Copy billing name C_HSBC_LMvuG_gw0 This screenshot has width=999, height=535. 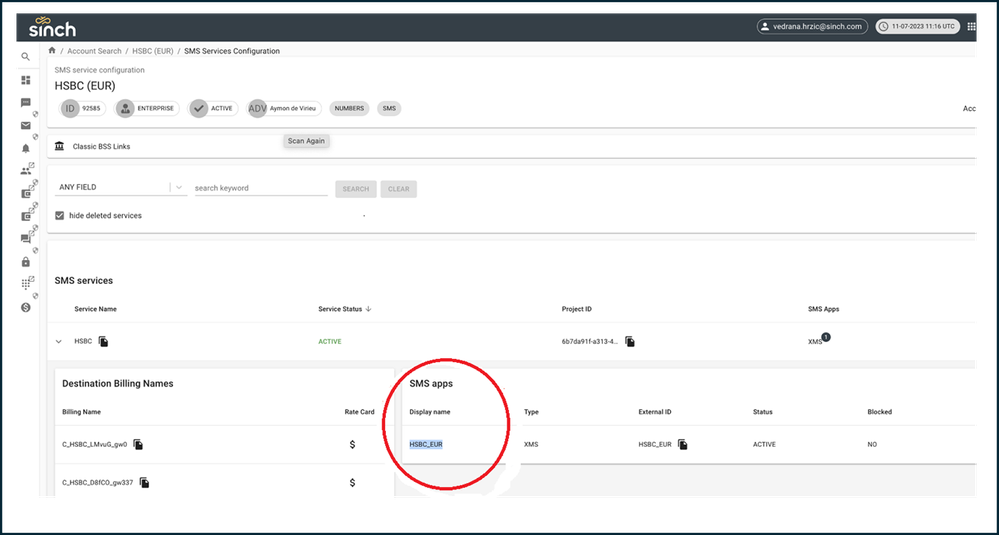[138, 444]
